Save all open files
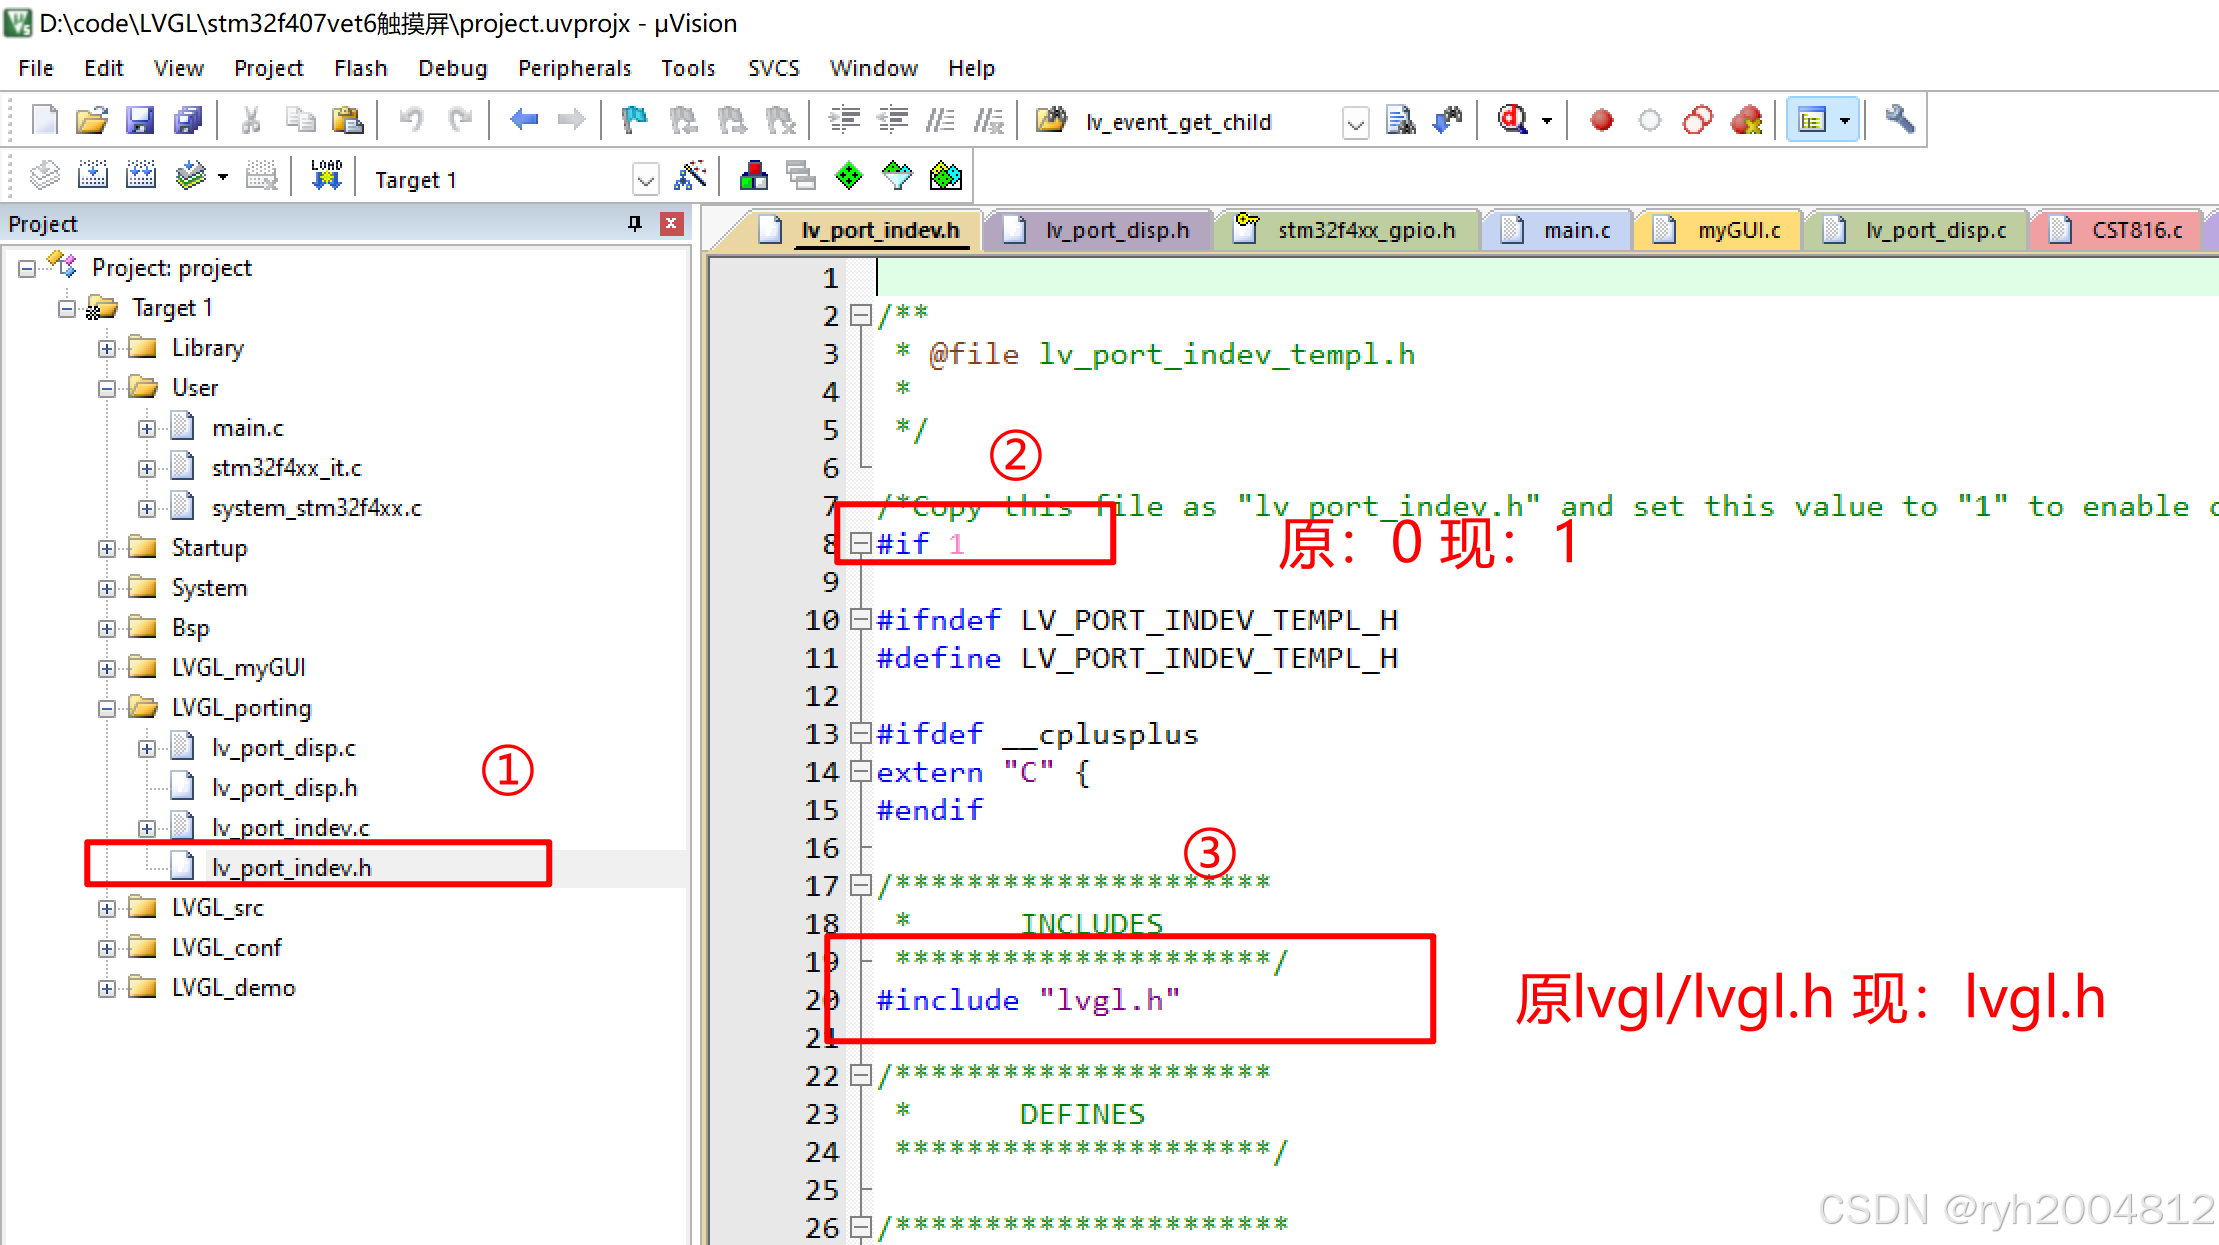Screen dimensions: 2219x1245 189,119
